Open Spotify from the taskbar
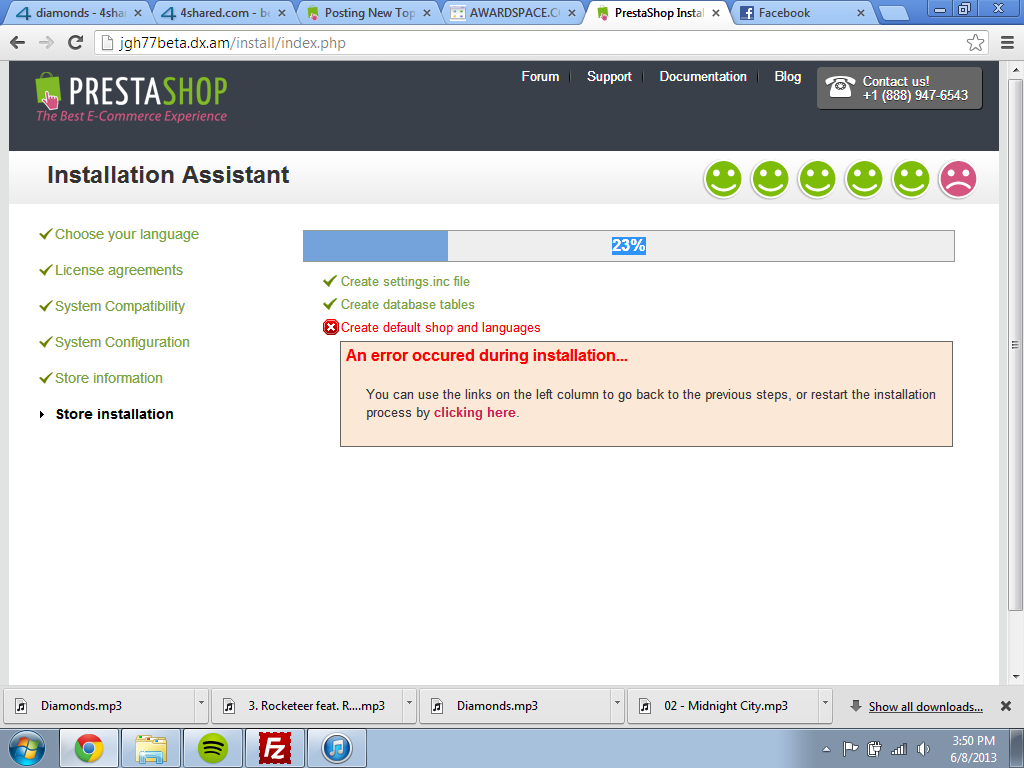This screenshot has width=1024, height=768. click(x=213, y=748)
